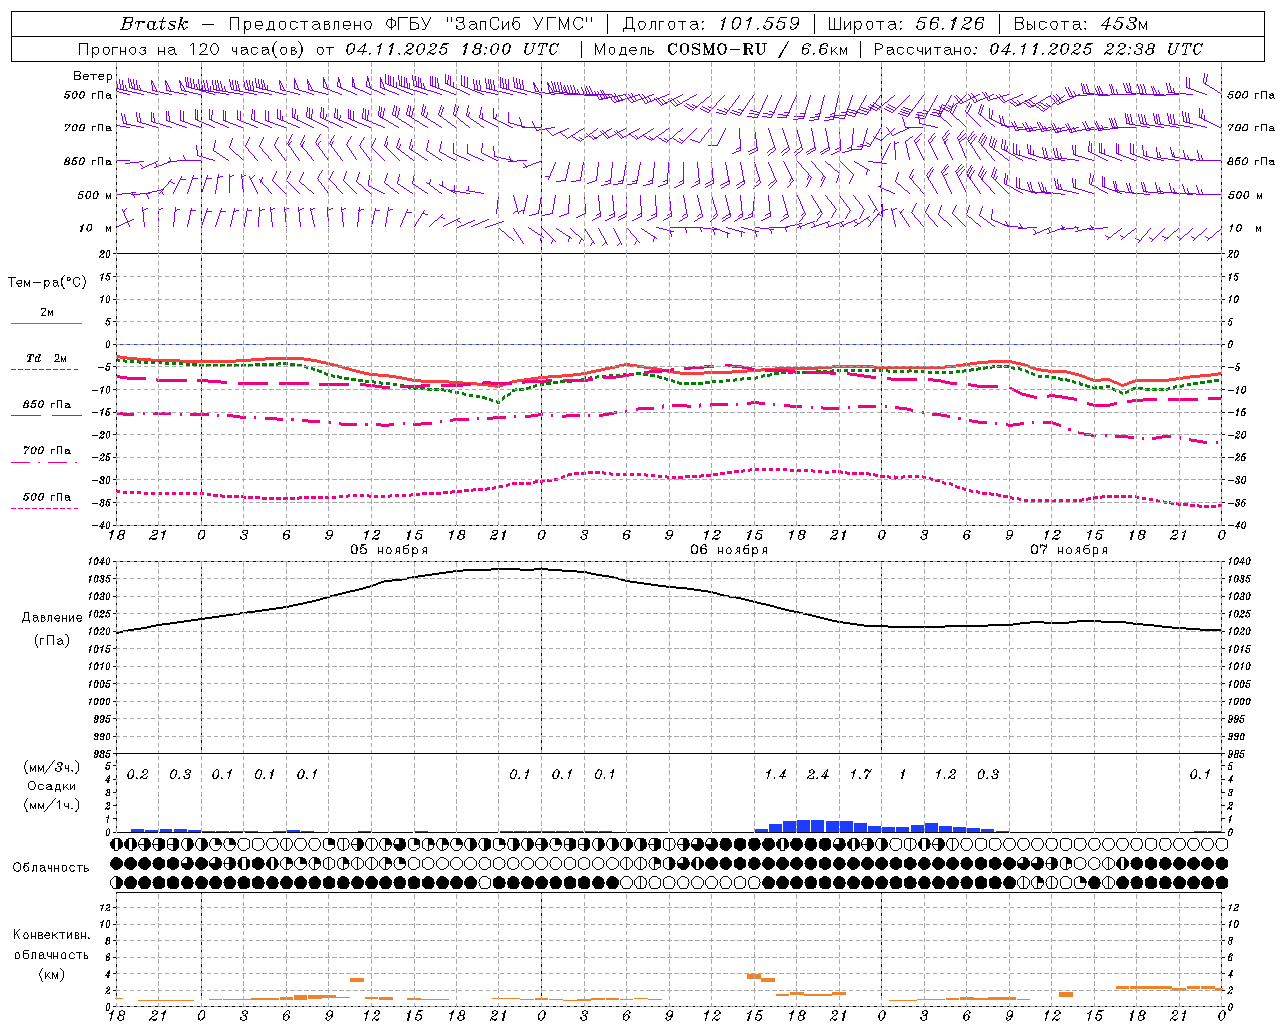
Task: Click the Td 2м dew point legend entry
Action: pyautogui.click(x=47, y=358)
